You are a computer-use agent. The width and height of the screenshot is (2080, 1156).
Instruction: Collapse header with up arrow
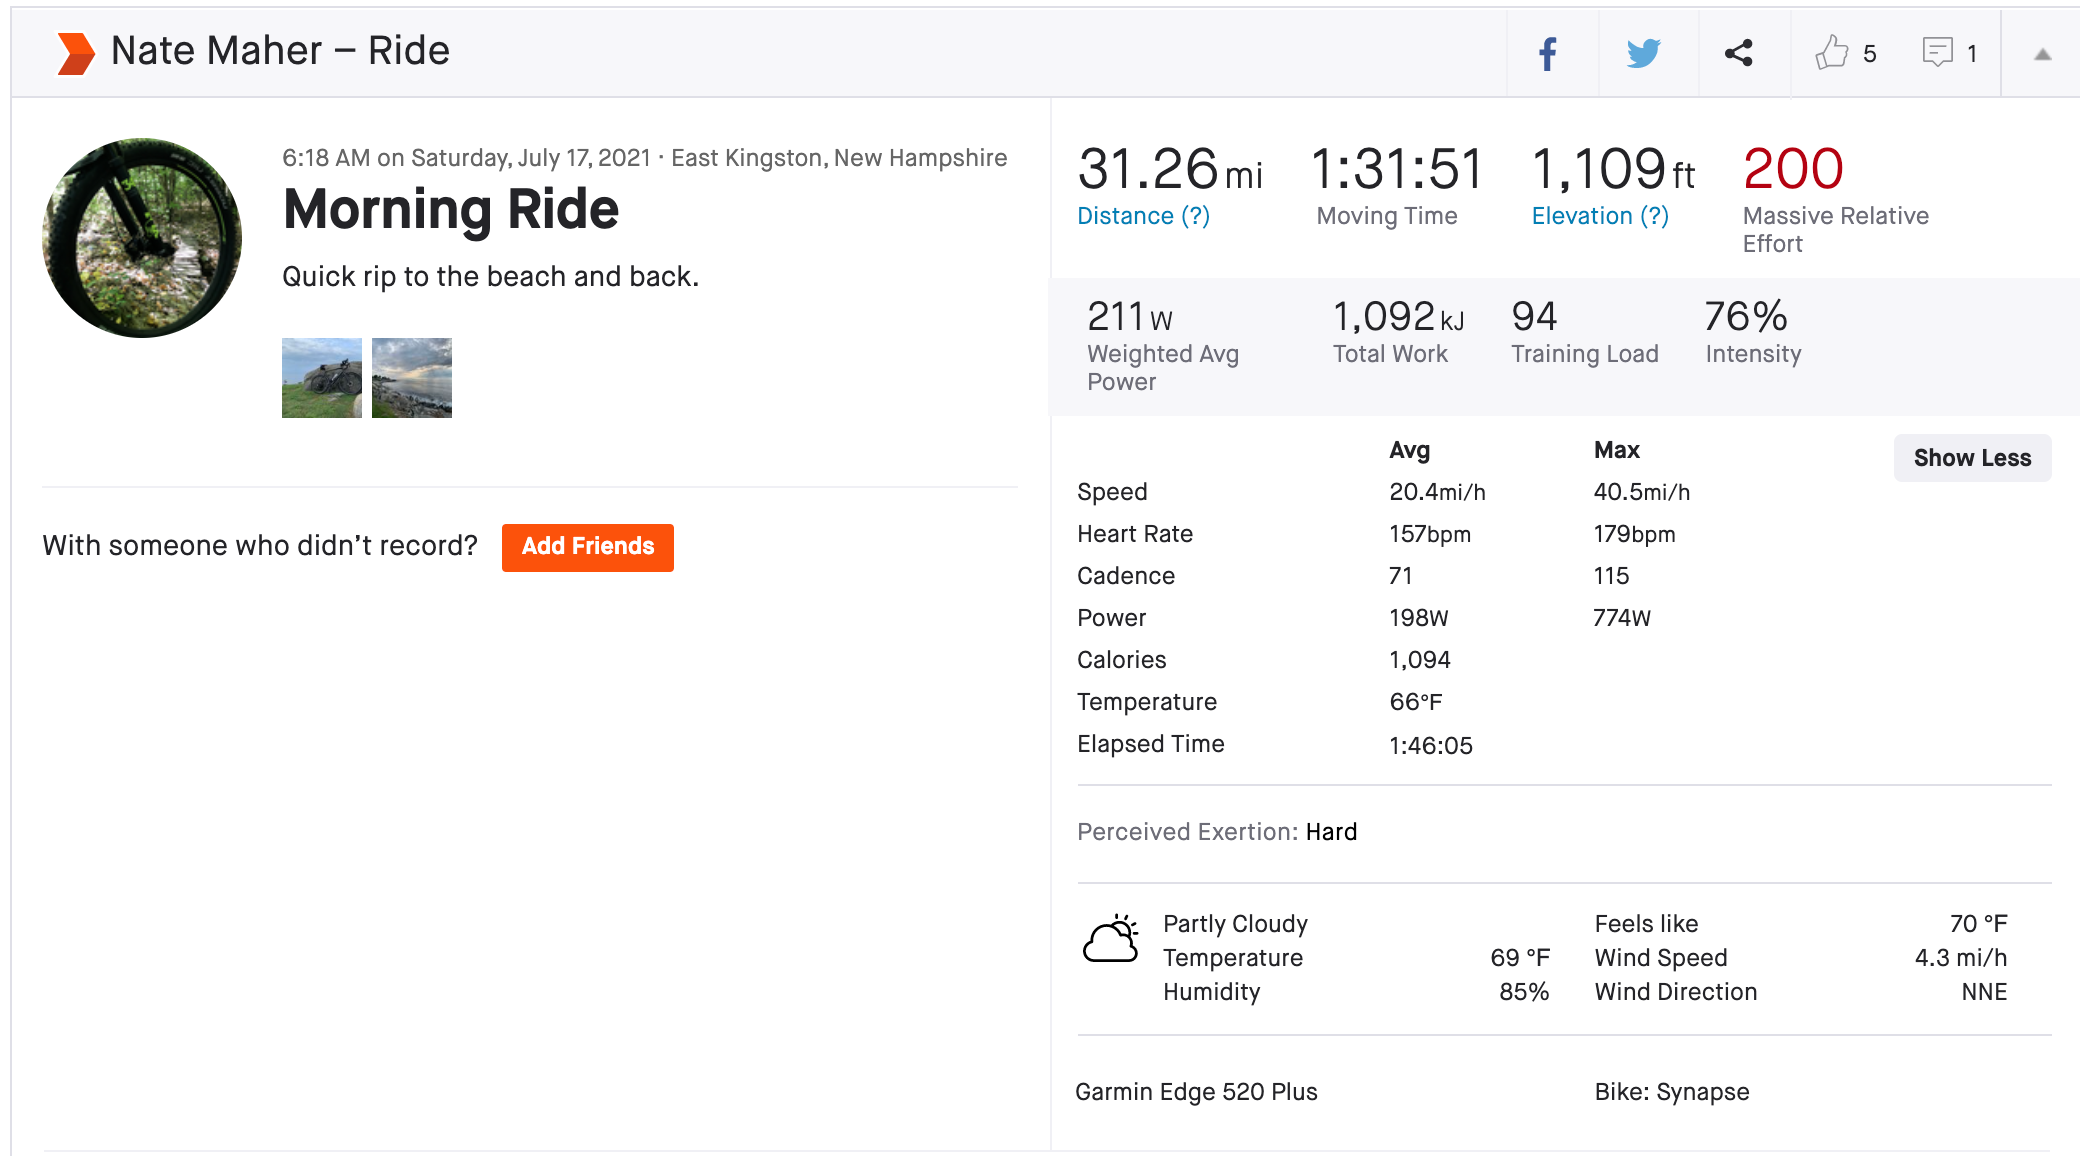coord(2042,55)
